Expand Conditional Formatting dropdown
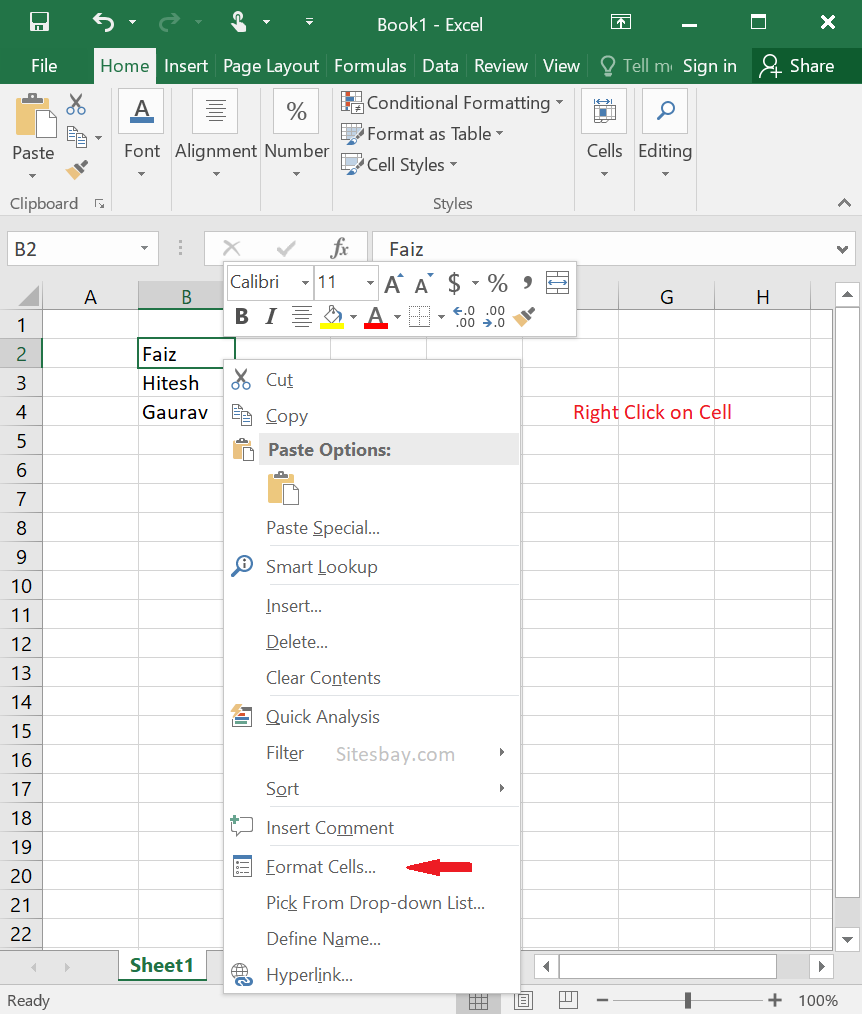 (560, 103)
